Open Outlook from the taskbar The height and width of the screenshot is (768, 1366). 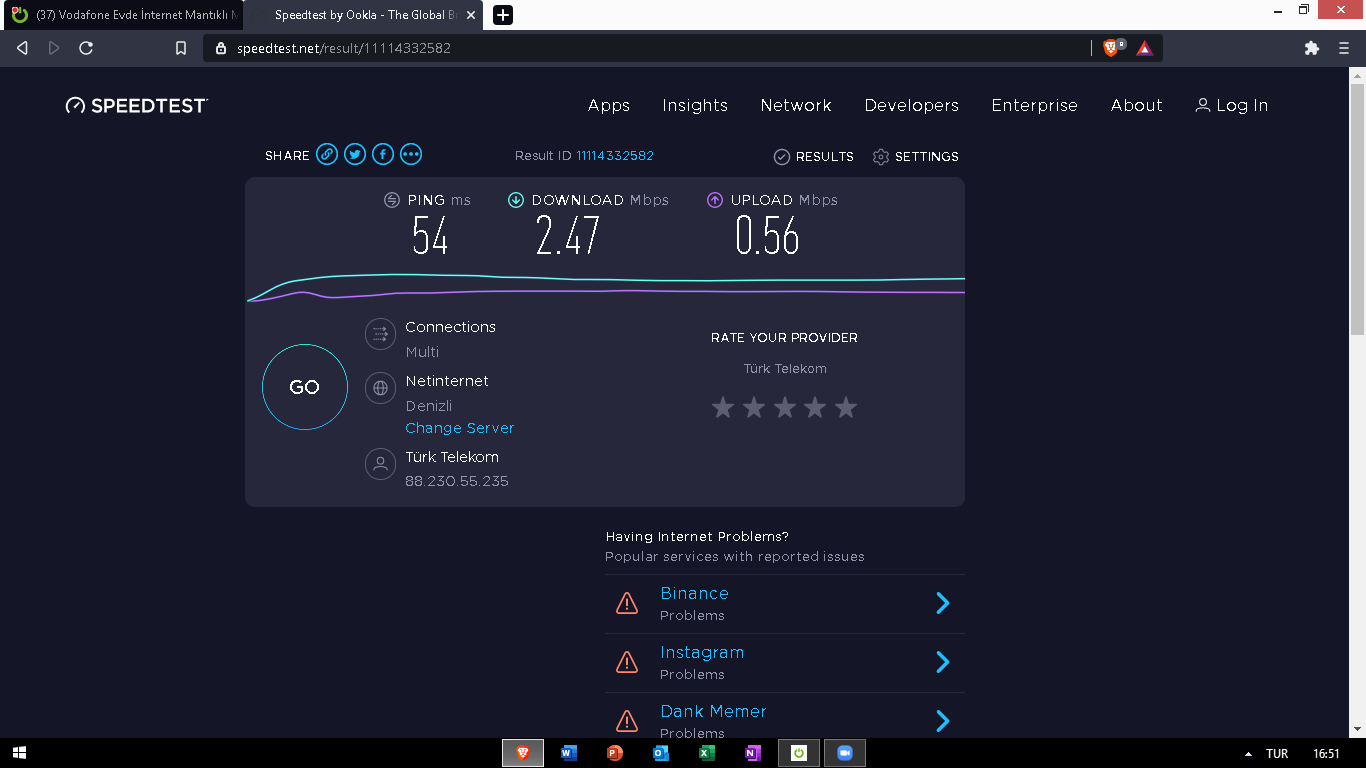[661, 753]
